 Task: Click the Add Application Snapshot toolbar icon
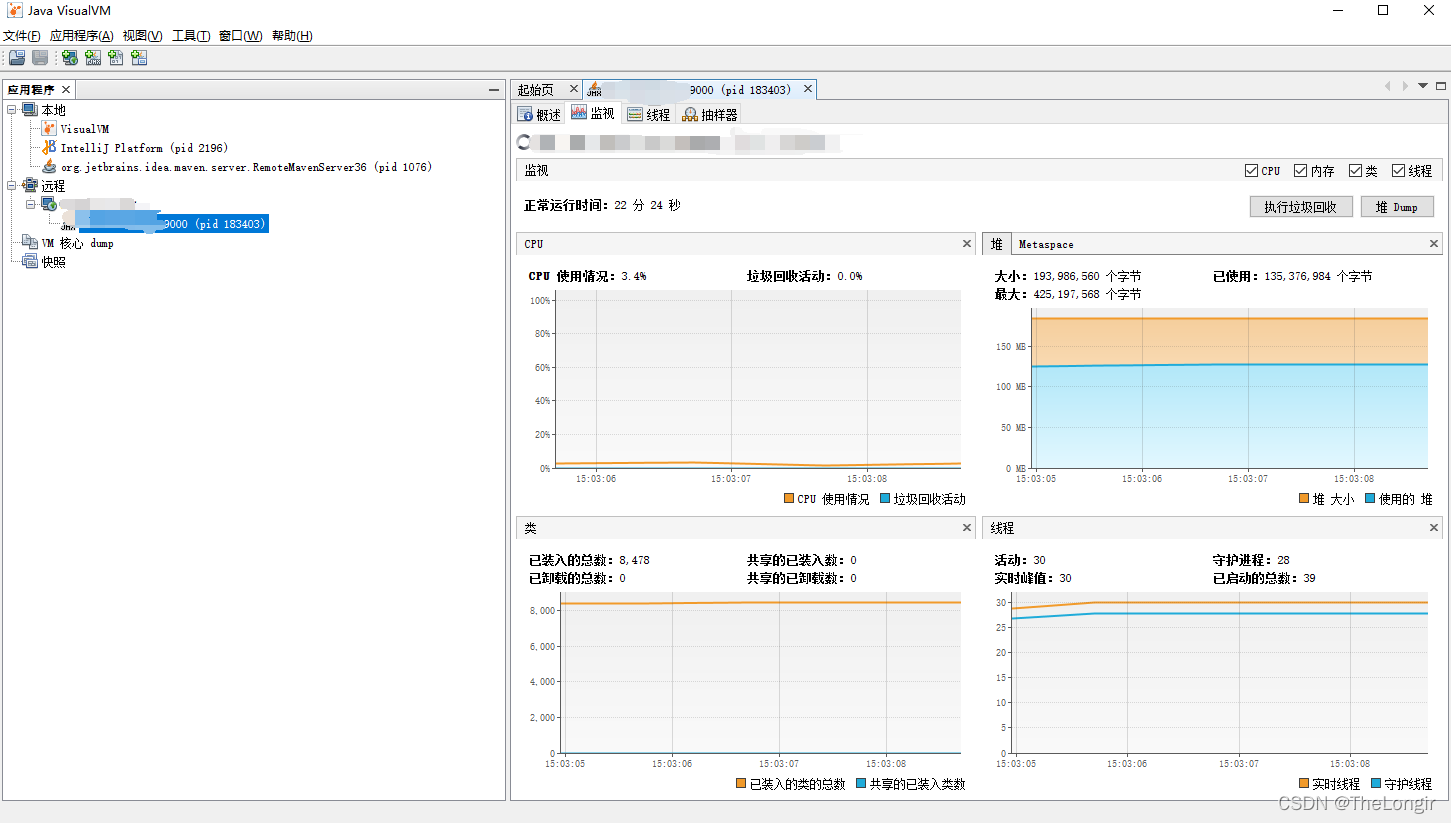click(139, 58)
